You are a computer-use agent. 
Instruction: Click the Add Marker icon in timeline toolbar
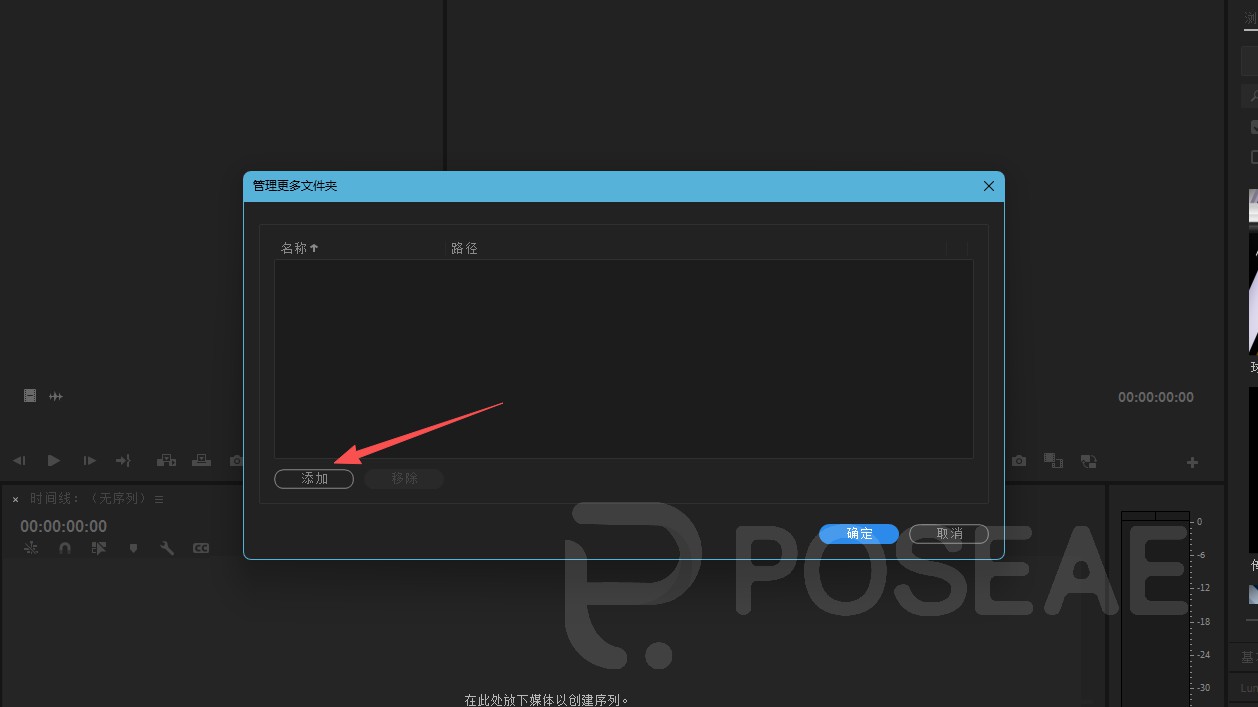[133, 548]
